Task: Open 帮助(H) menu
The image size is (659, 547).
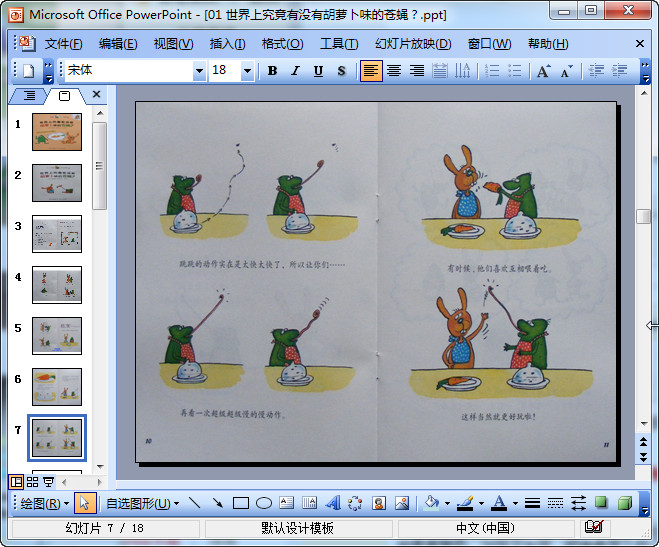Action: (548, 44)
